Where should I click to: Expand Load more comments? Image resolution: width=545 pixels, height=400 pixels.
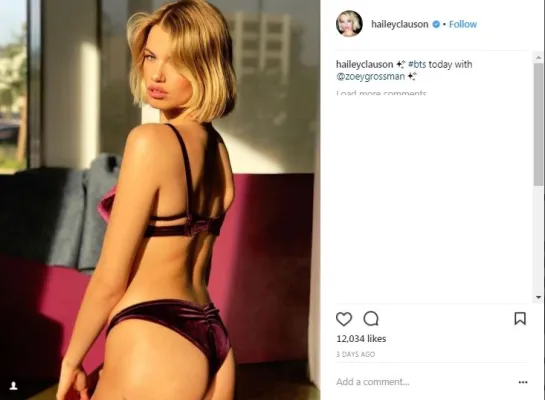pyautogui.click(x=381, y=93)
